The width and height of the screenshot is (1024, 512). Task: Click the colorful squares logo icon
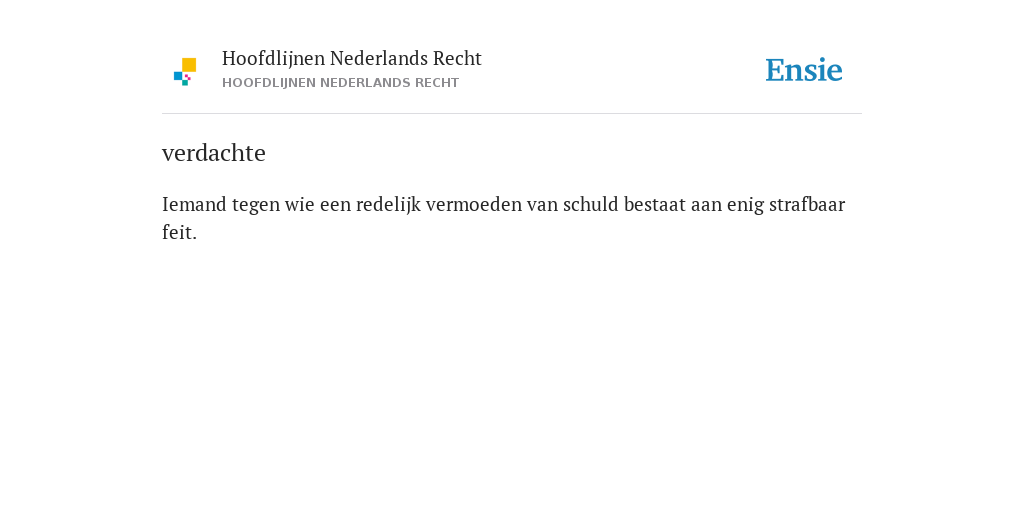[x=185, y=72]
